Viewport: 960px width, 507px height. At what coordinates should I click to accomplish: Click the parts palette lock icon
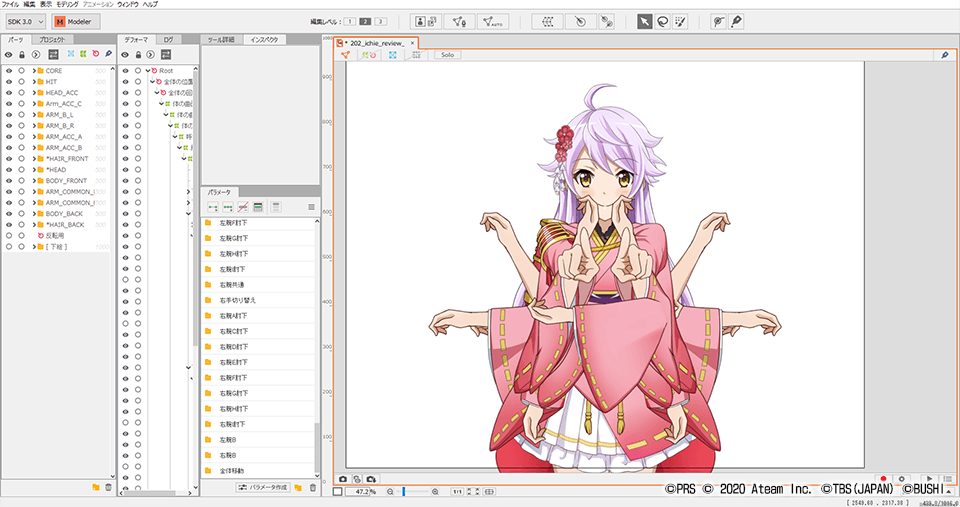(x=22, y=54)
